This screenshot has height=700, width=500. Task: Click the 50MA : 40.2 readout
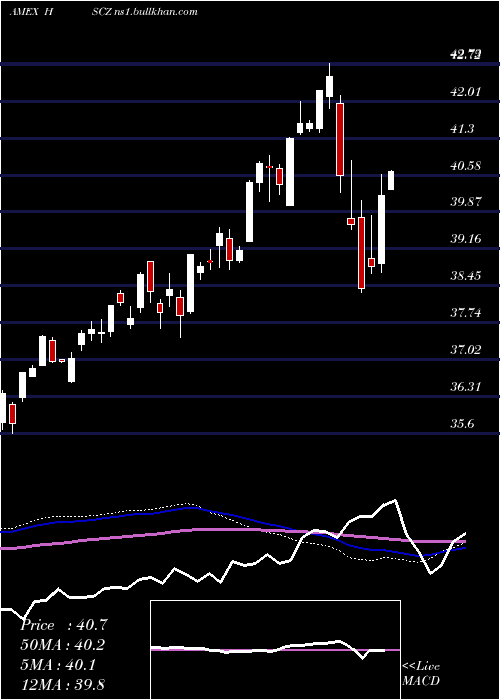pos(64,645)
